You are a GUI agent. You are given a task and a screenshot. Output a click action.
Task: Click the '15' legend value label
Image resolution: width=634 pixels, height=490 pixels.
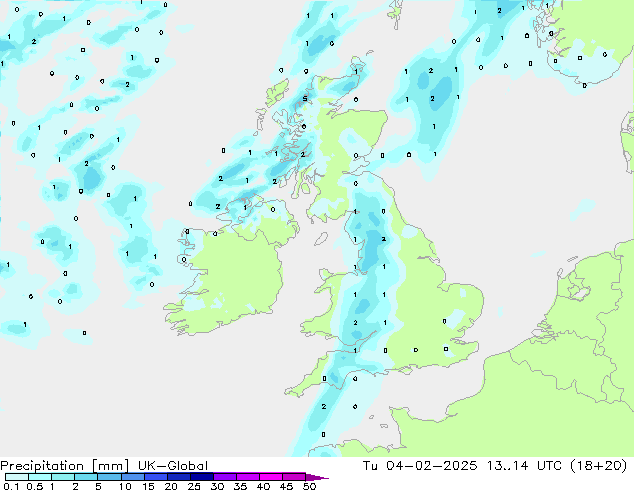point(148,486)
